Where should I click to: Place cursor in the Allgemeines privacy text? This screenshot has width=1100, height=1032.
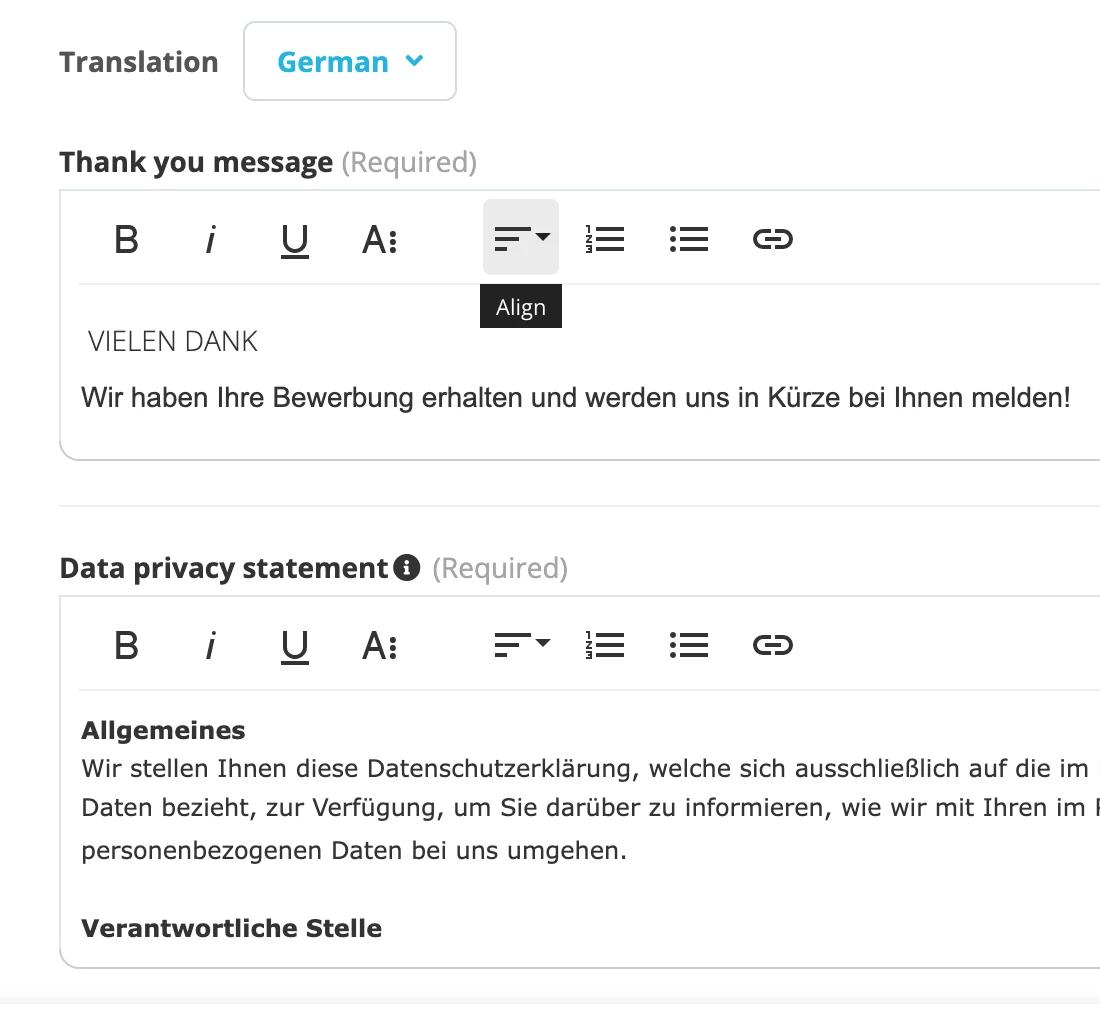pos(163,730)
